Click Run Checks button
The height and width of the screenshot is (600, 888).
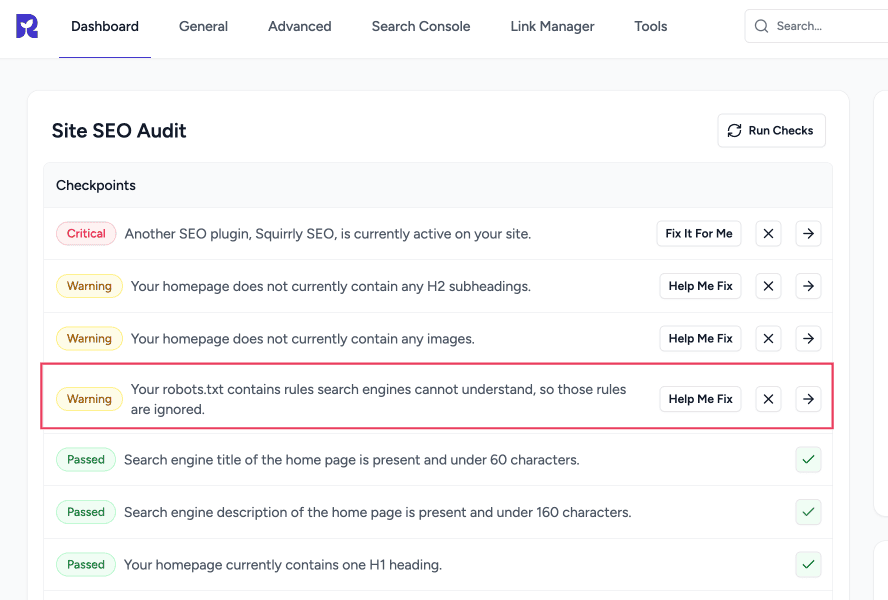771,130
